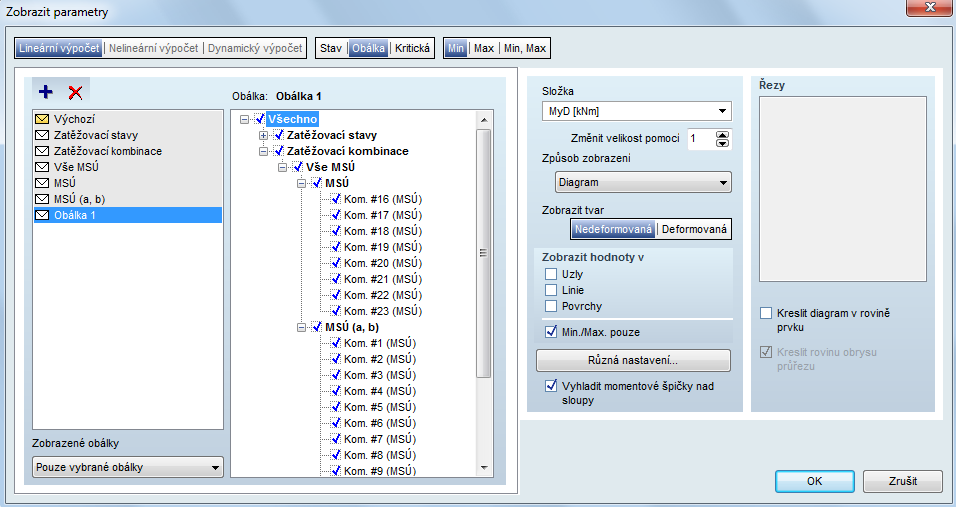Select the Obálka option
The image size is (956, 507).
tap(368, 48)
